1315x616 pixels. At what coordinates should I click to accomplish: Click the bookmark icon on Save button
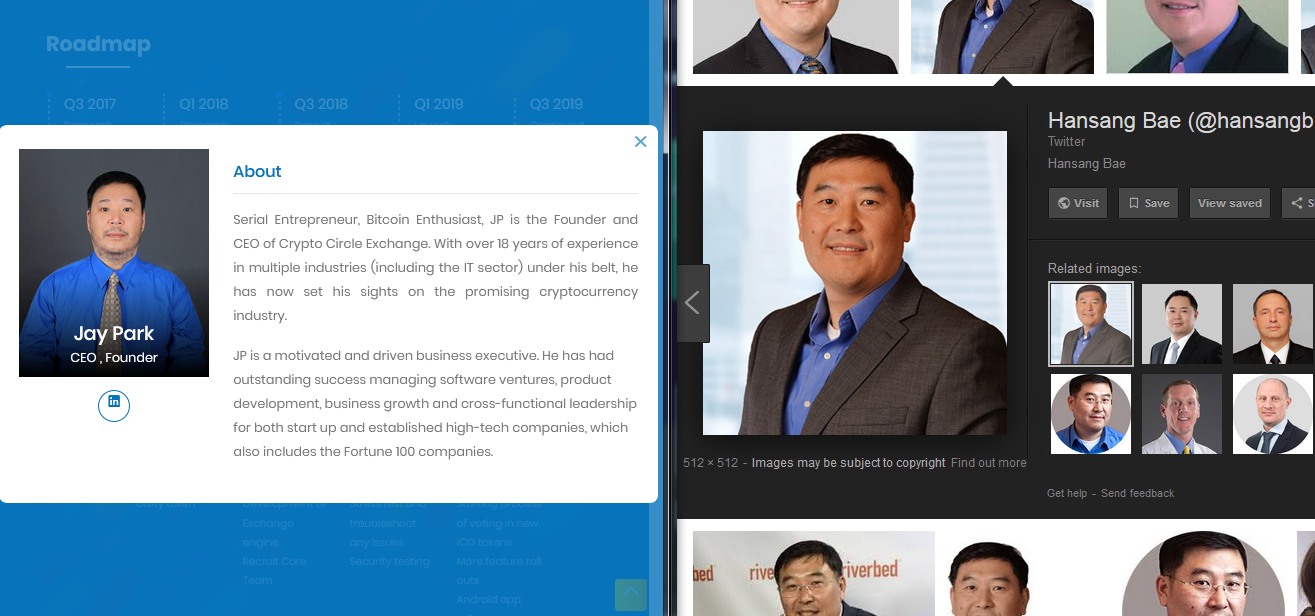pyautogui.click(x=1134, y=203)
